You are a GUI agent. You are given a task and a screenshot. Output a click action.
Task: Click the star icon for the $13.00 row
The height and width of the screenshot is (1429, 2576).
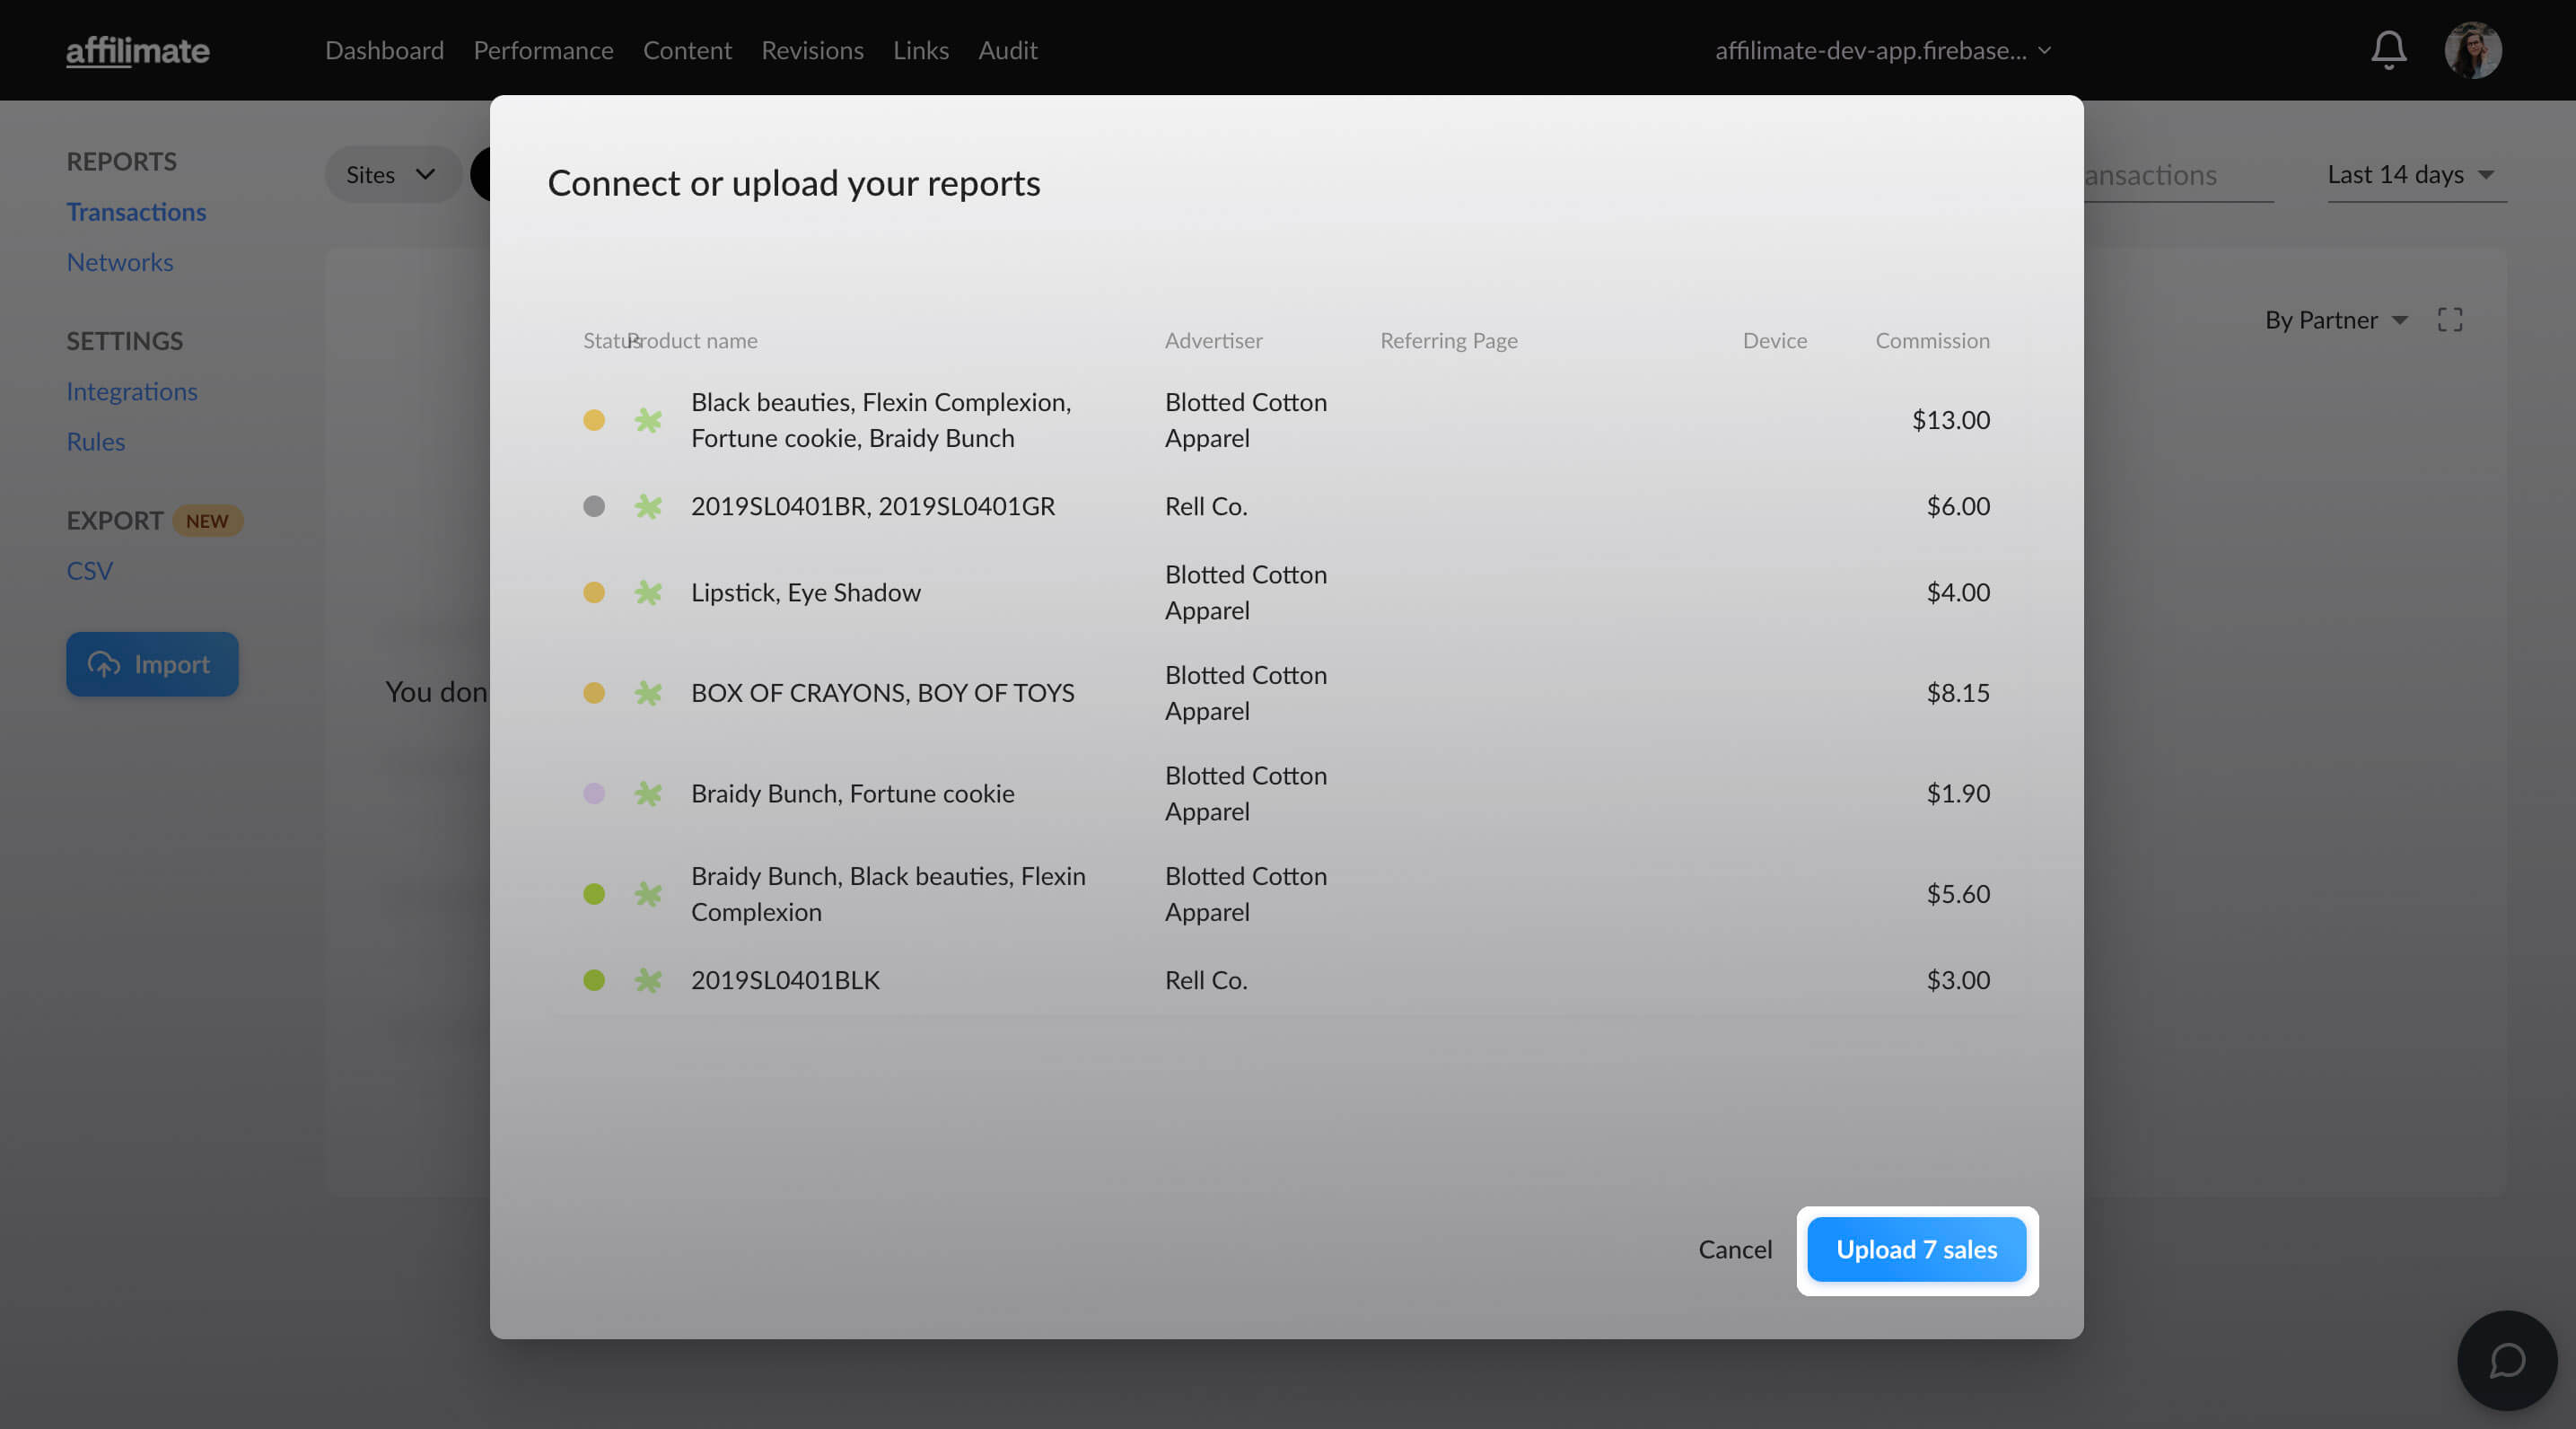tap(648, 420)
